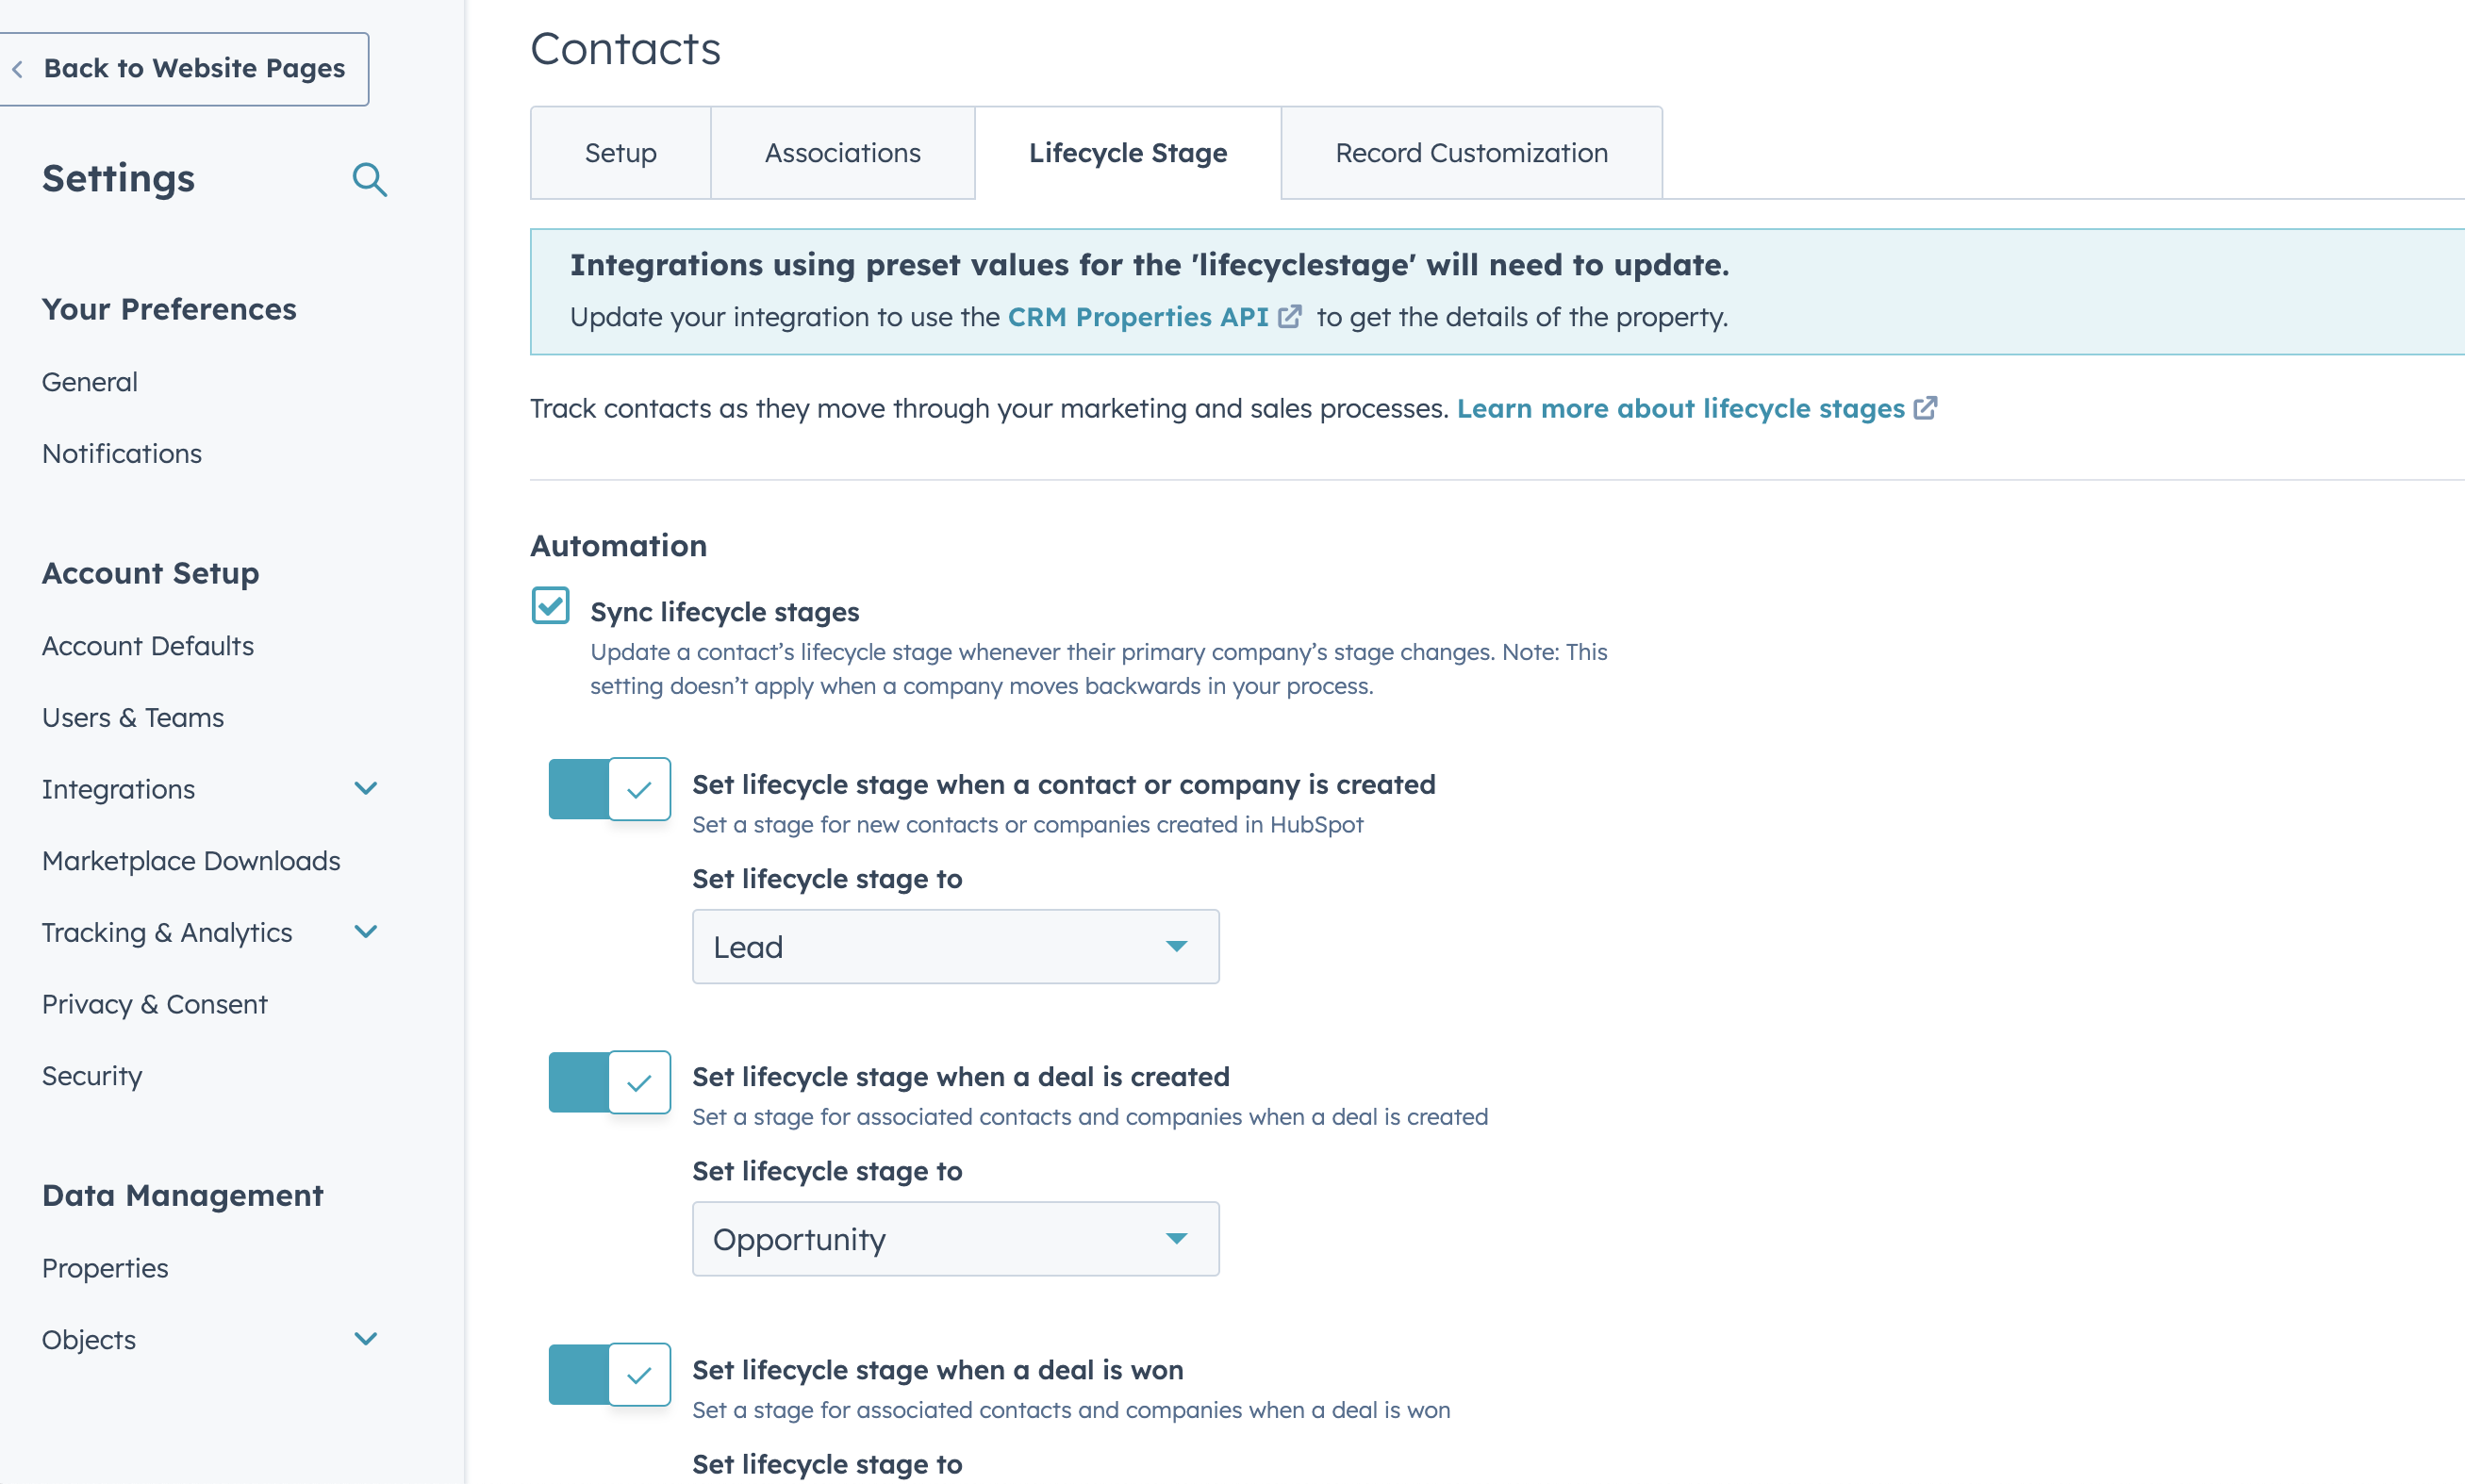Expand the Integrations section chevron

tap(366, 789)
